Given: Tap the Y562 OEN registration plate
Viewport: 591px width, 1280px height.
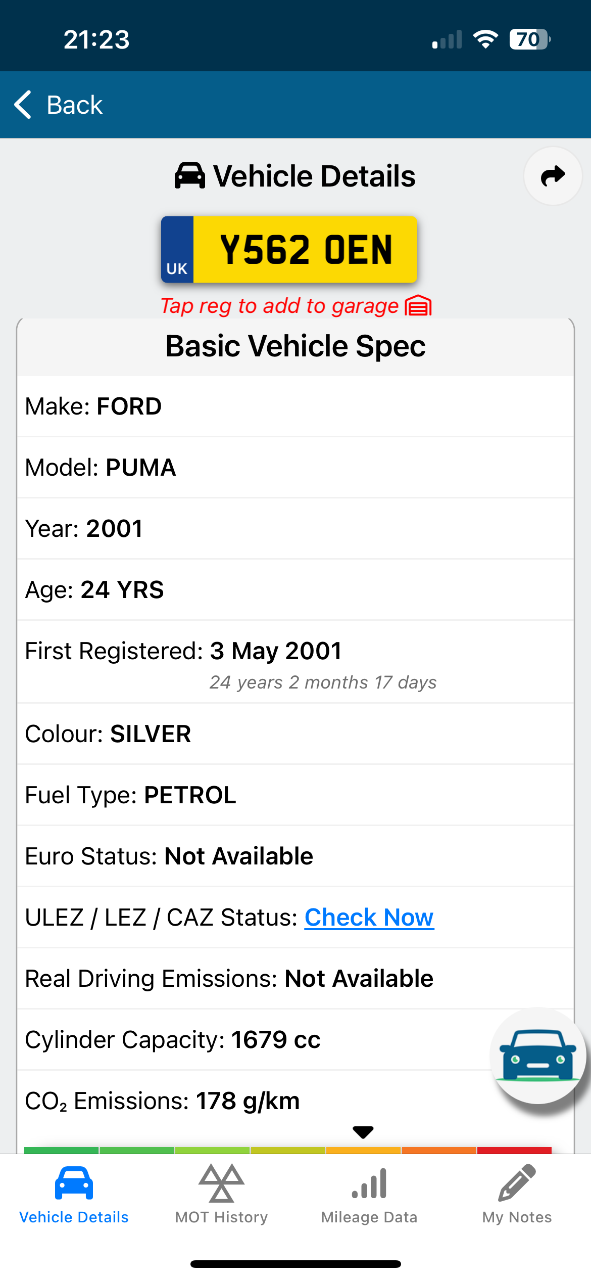Looking at the screenshot, I should point(289,250).
